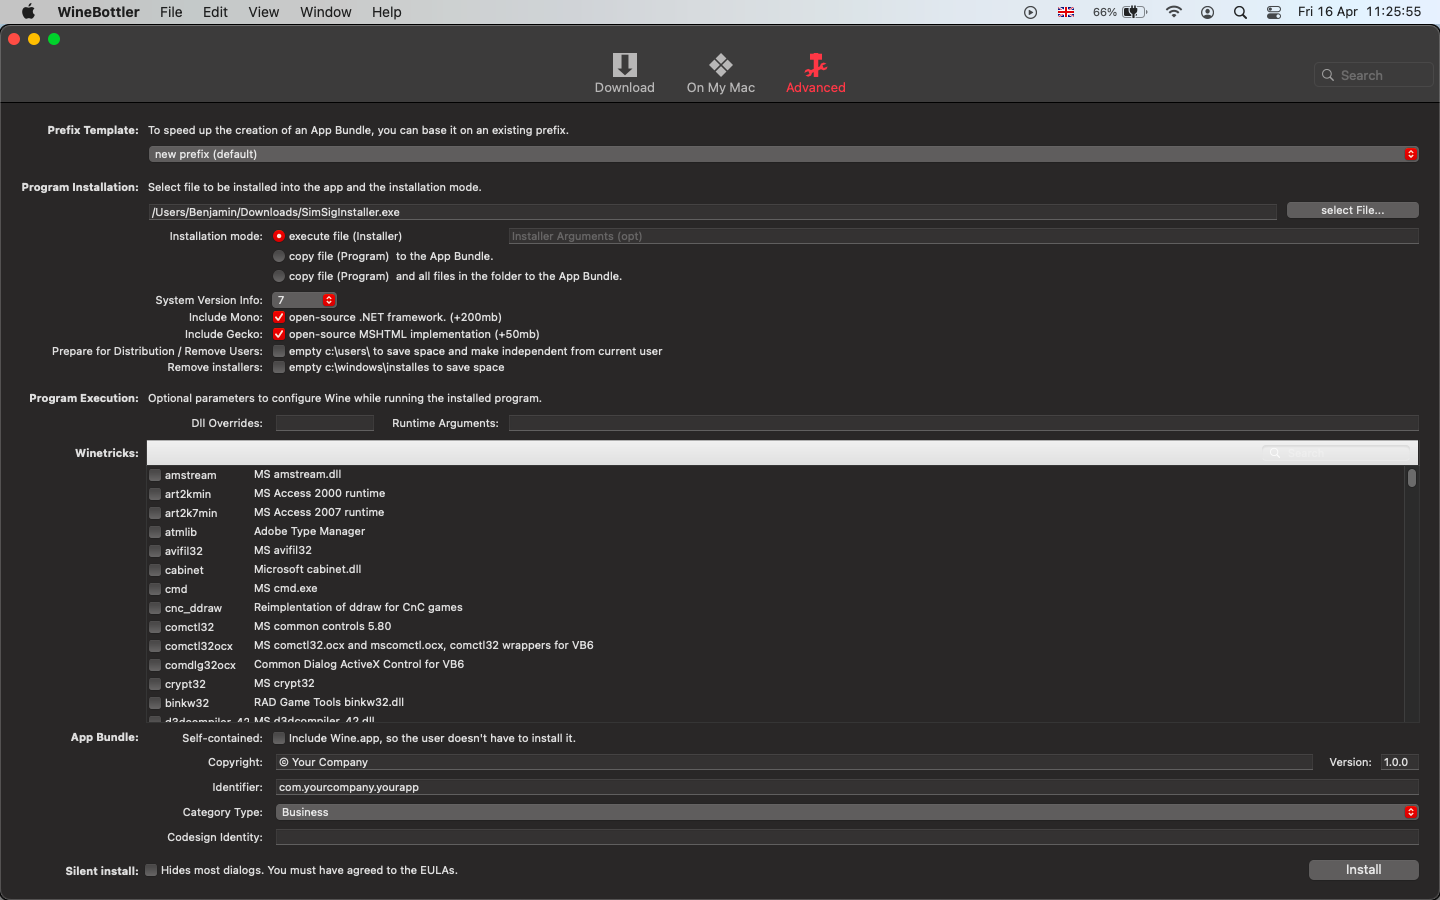Click the battery status icon

click(1134, 12)
